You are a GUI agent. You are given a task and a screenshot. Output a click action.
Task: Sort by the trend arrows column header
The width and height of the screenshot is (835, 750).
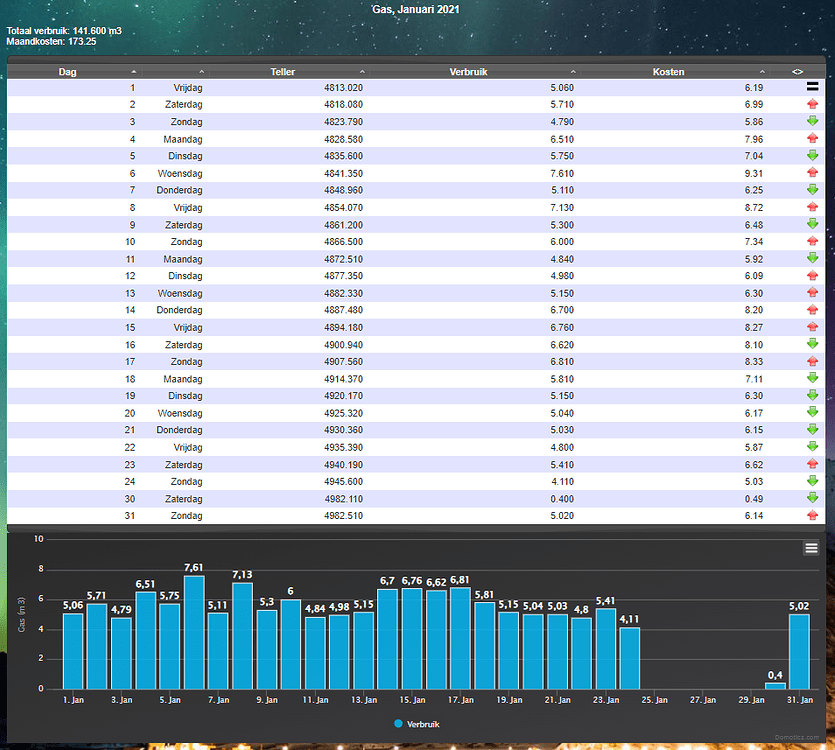tap(797, 71)
